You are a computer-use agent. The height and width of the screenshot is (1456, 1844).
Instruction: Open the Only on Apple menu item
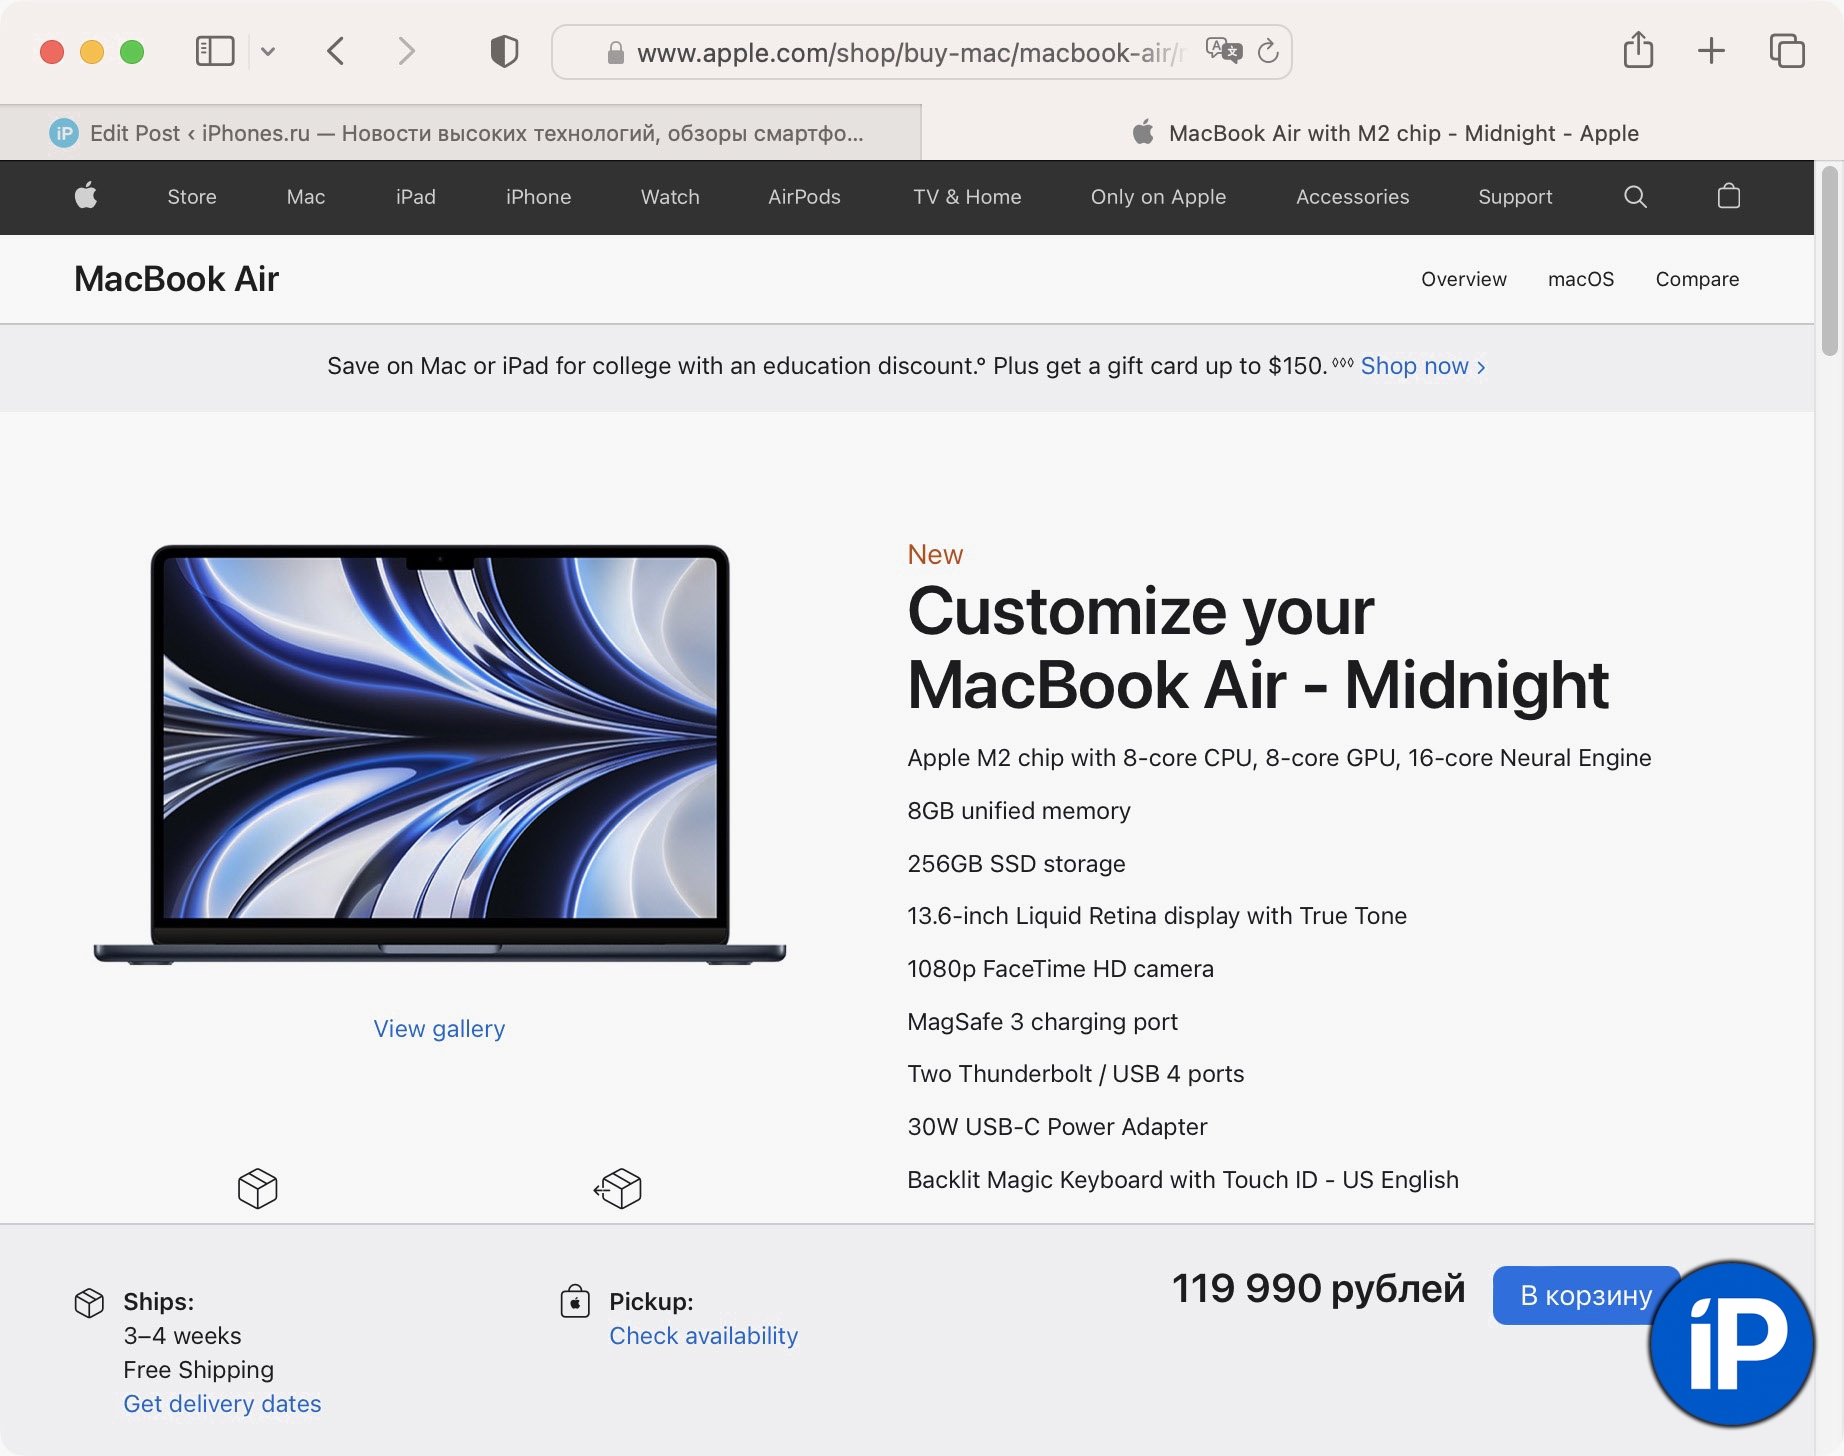click(x=1158, y=197)
